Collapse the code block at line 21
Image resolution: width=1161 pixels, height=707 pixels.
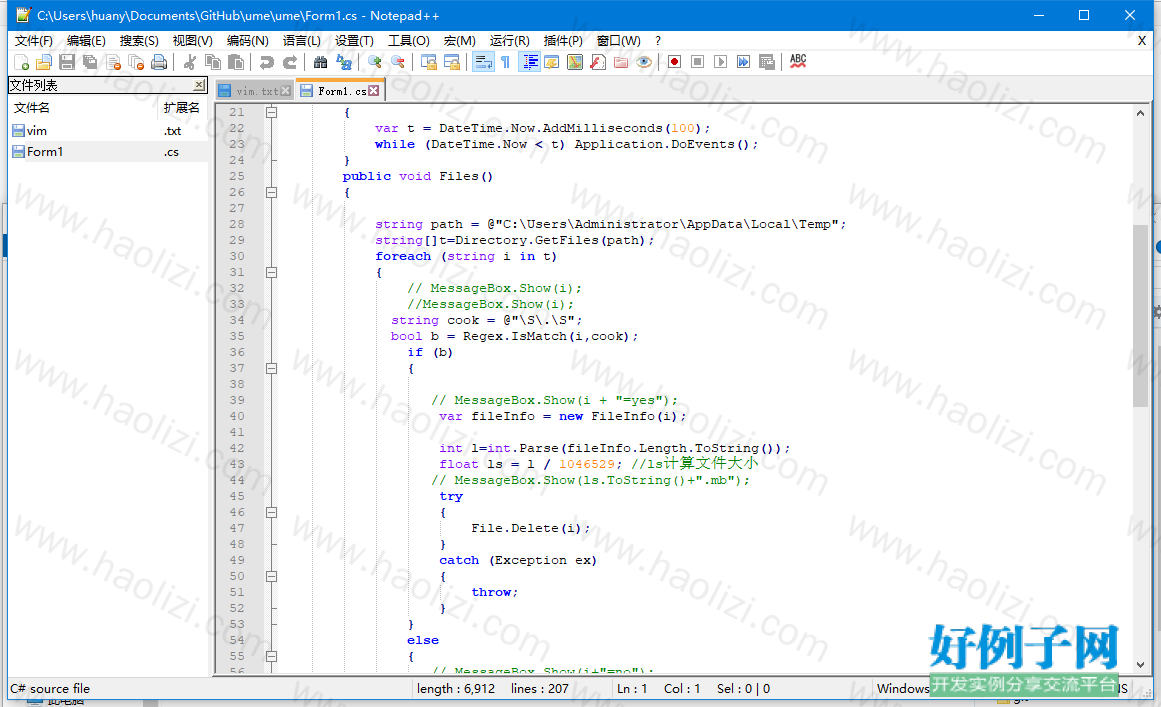(272, 113)
